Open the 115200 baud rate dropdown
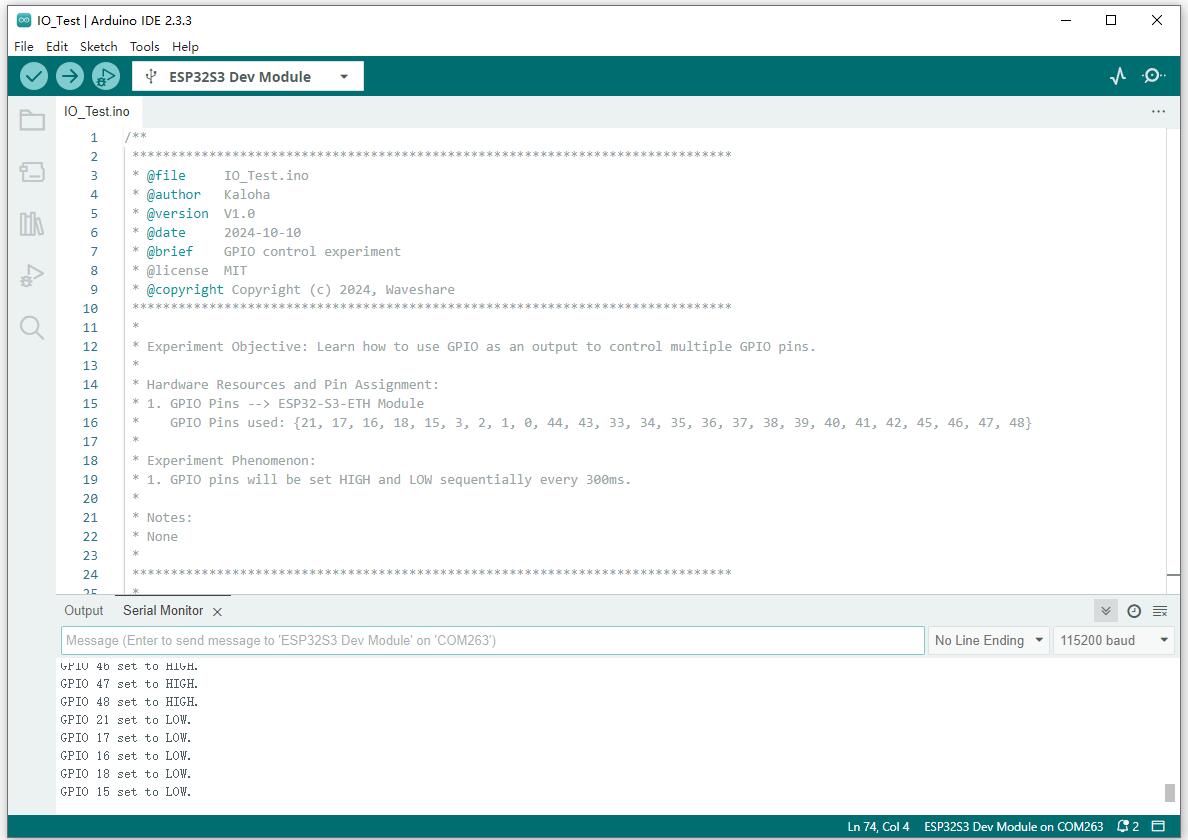Viewport: 1188px width, 840px height. [1113, 640]
